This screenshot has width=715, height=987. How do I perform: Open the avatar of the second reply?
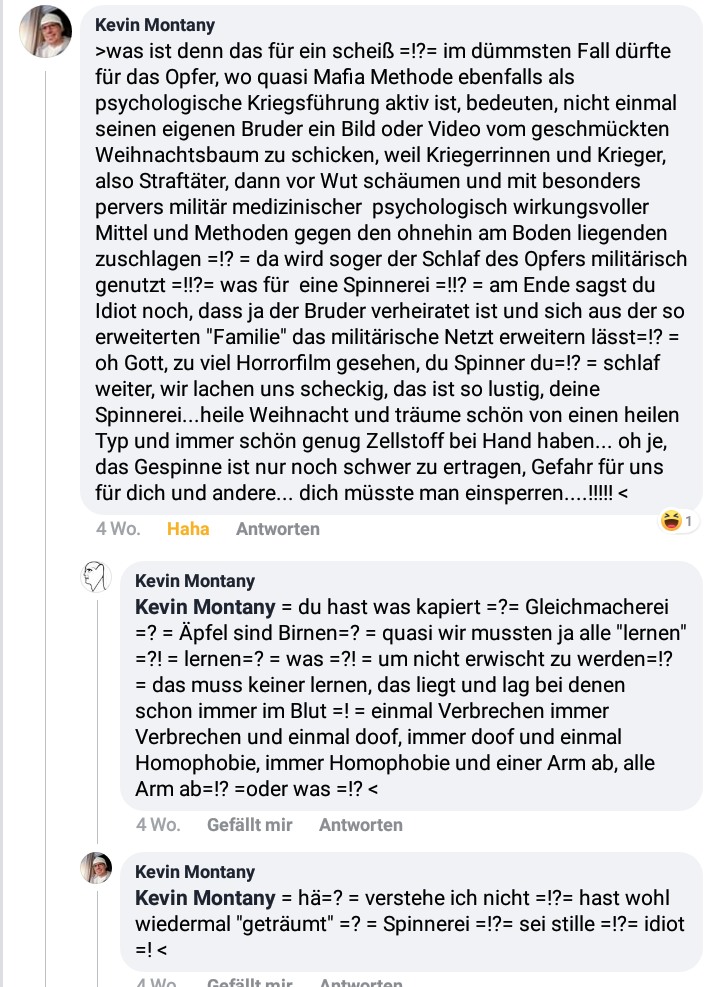pyautogui.click(x=96, y=868)
